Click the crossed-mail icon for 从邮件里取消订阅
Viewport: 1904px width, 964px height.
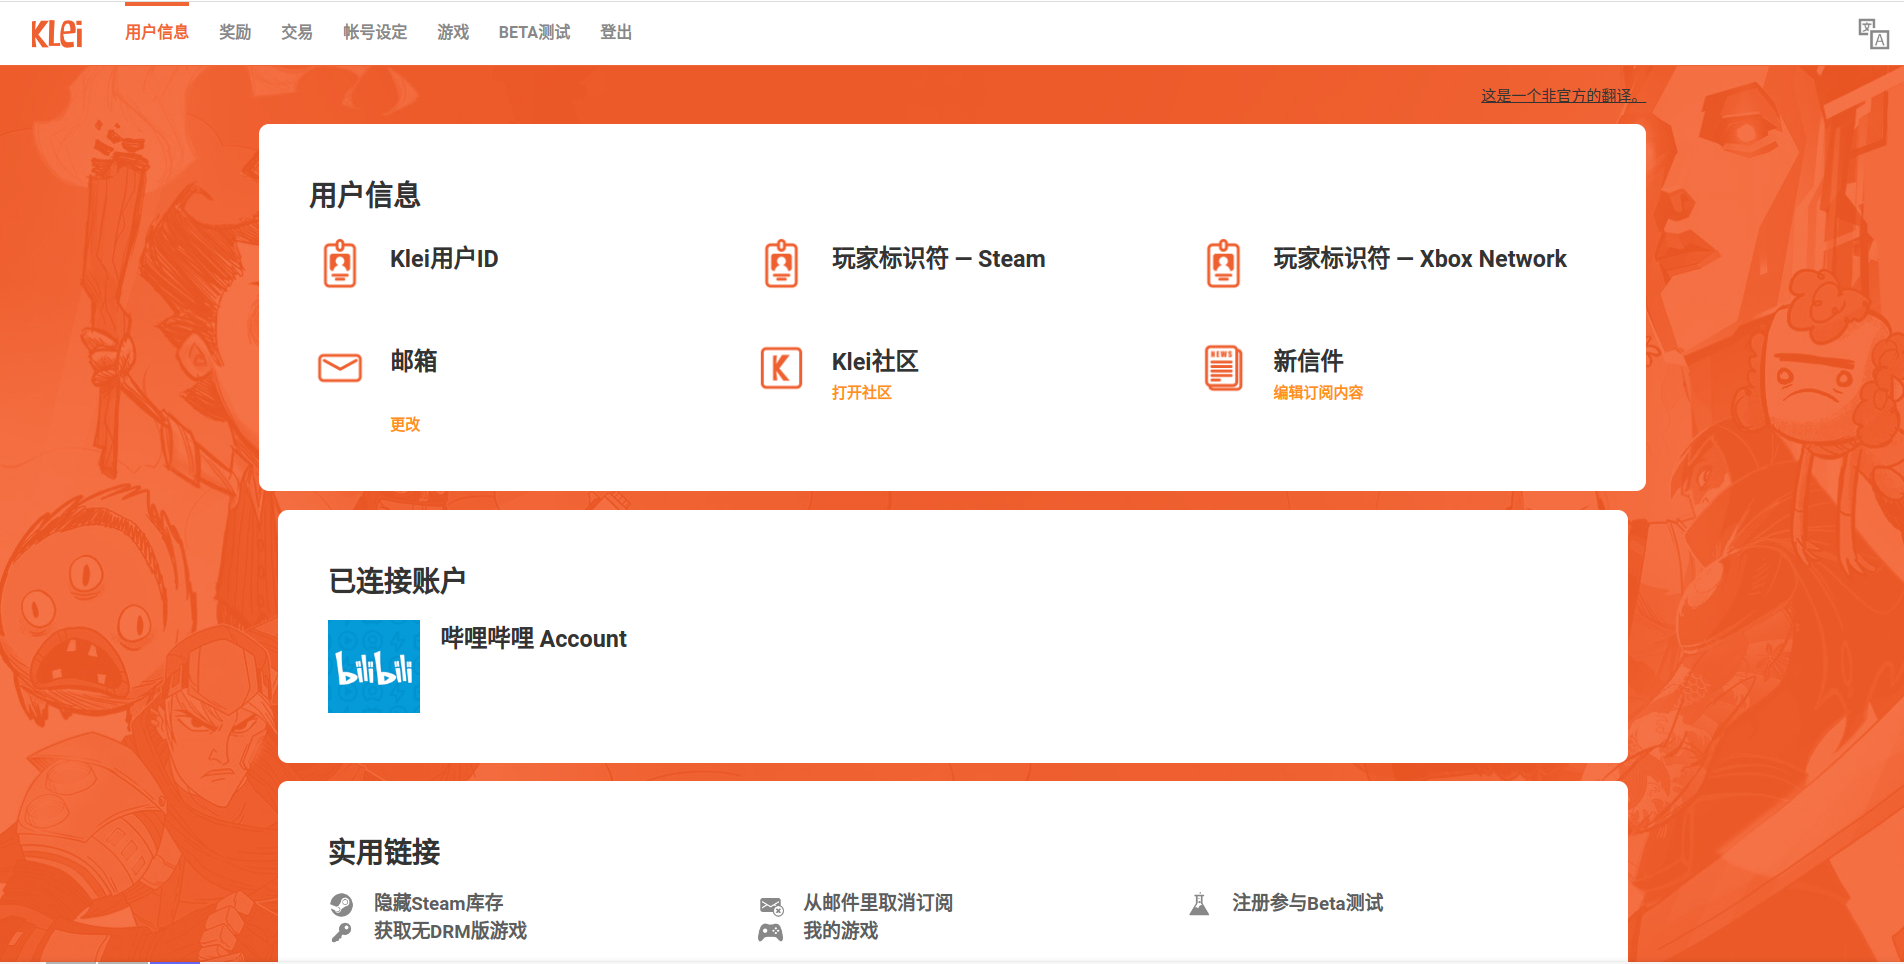point(771,904)
